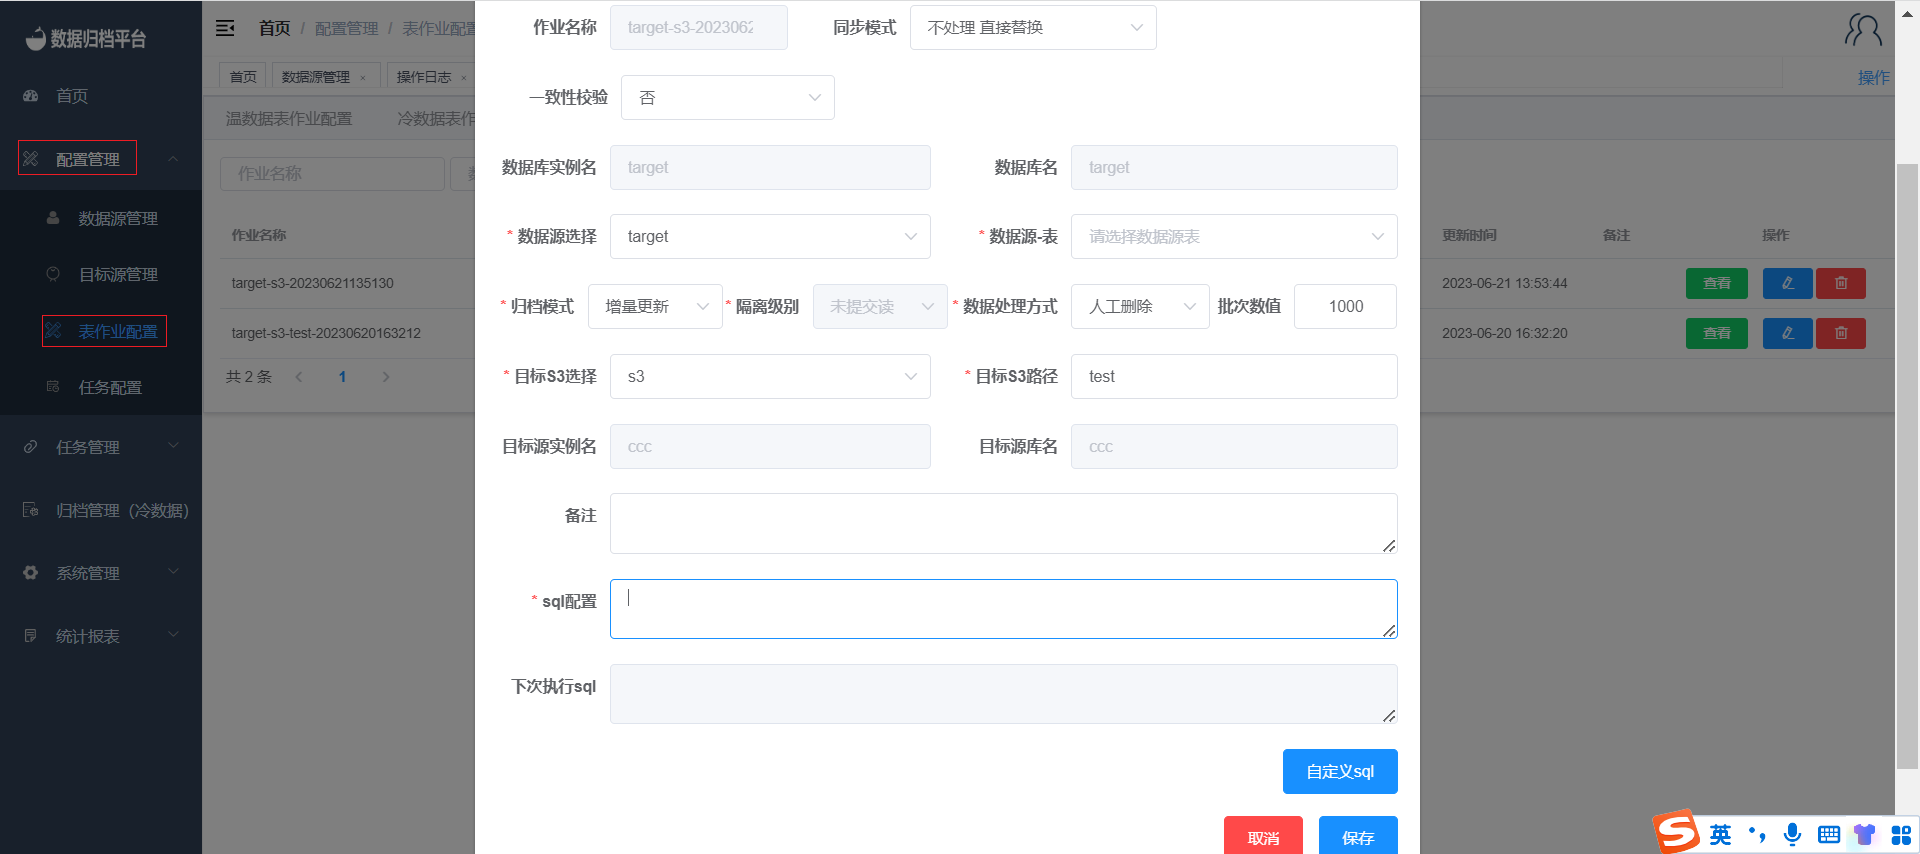The height and width of the screenshot is (854, 1920).
Task: Click the 批次数值 input showing 1000
Action: 1345,307
